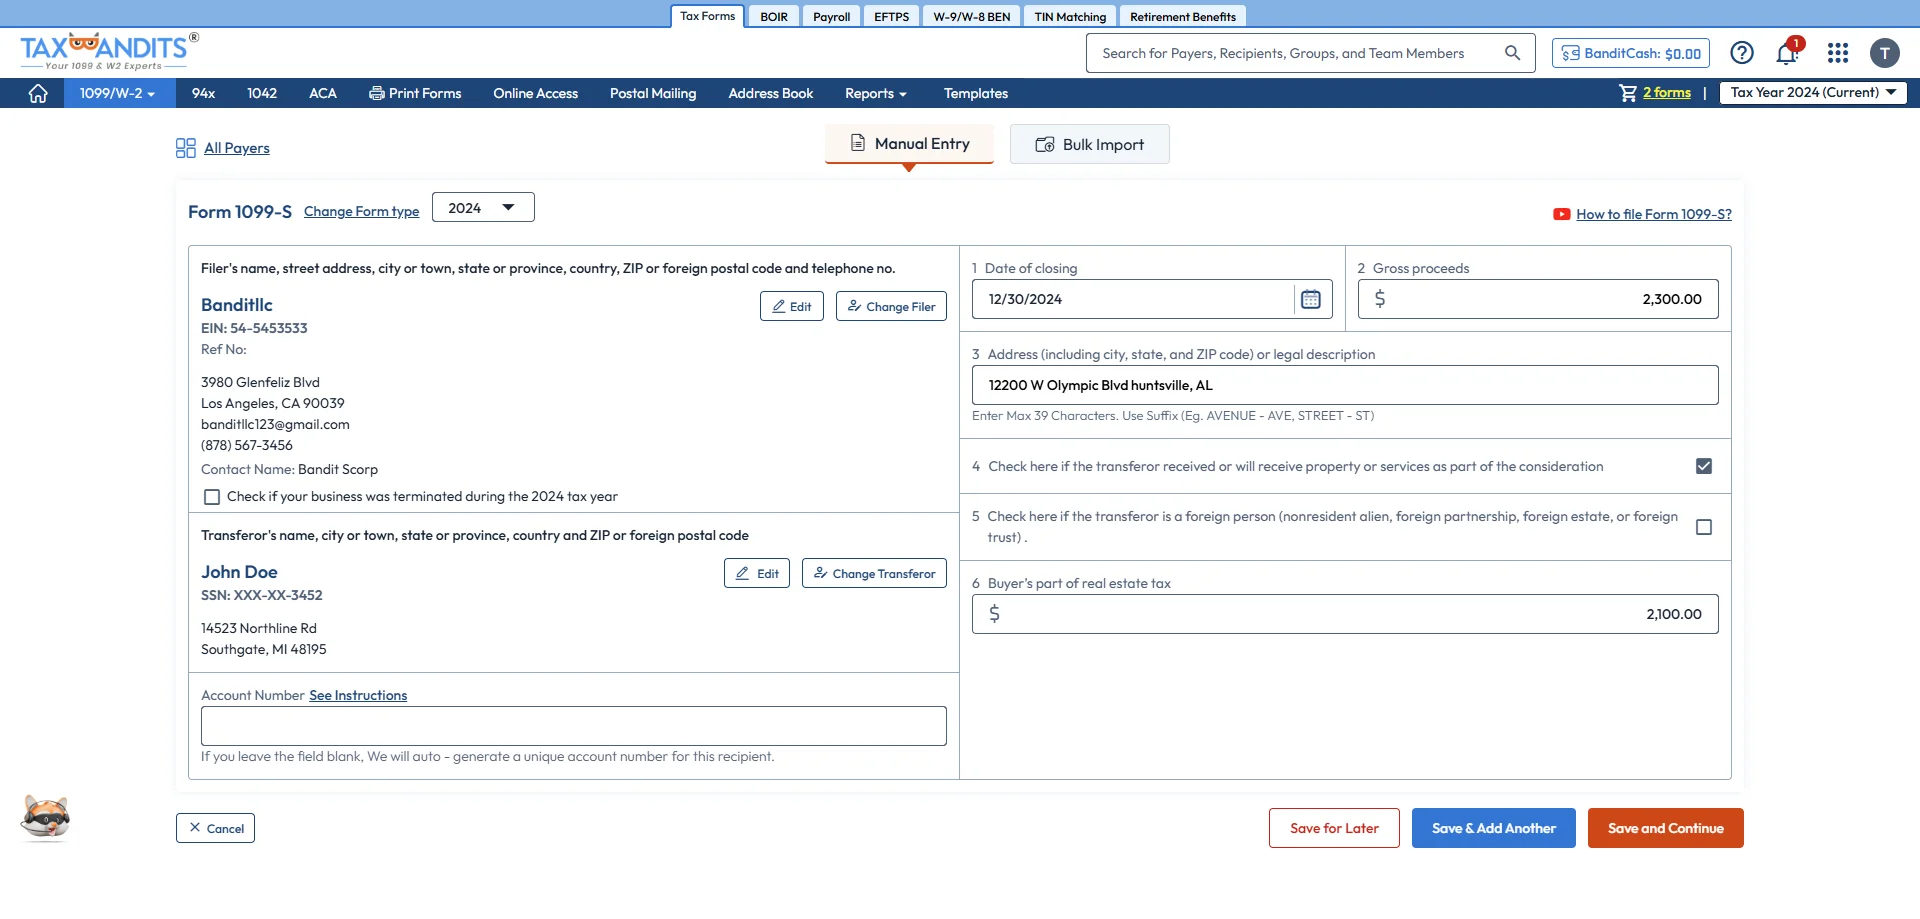This screenshot has width=1920, height=919.
Task: Check the foreign person transferor checkbox
Action: click(1704, 527)
